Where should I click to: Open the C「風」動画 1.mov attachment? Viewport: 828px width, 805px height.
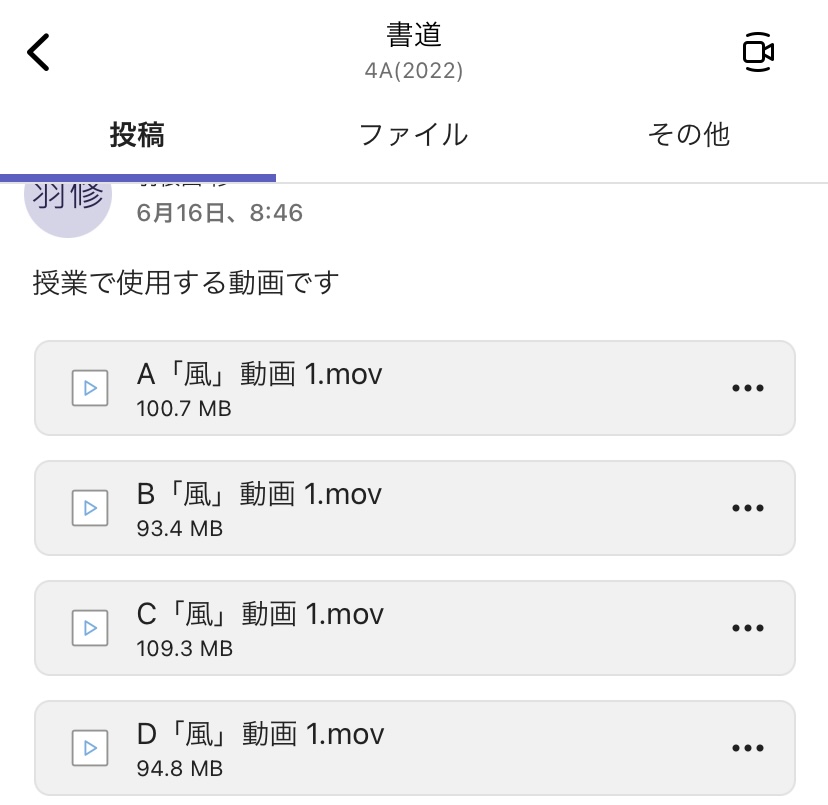coord(415,628)
